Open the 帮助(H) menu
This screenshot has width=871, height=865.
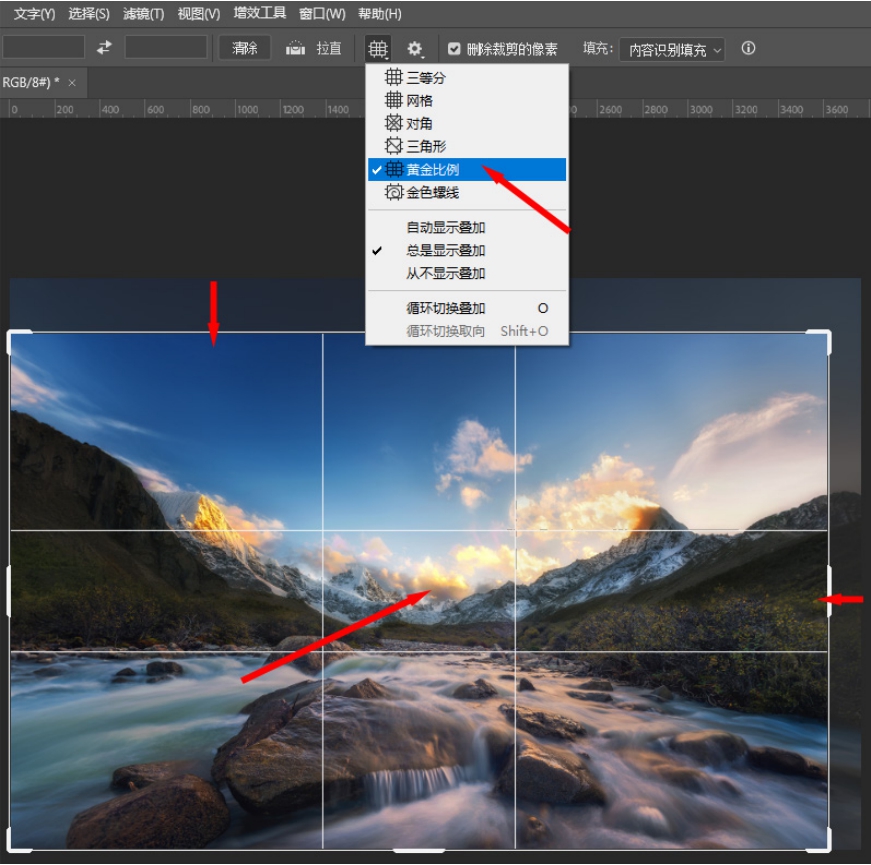[379, 13]
